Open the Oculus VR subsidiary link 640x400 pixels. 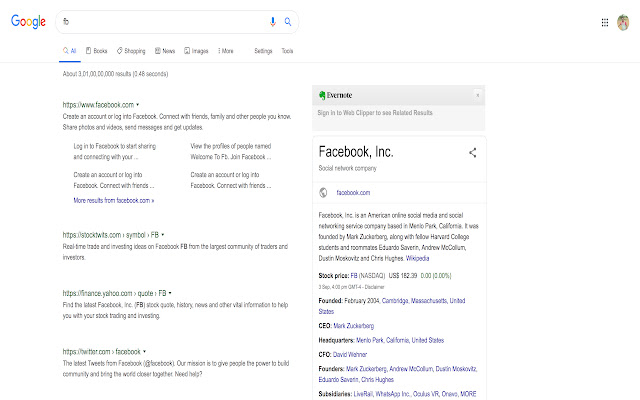(x=426, y=394)
